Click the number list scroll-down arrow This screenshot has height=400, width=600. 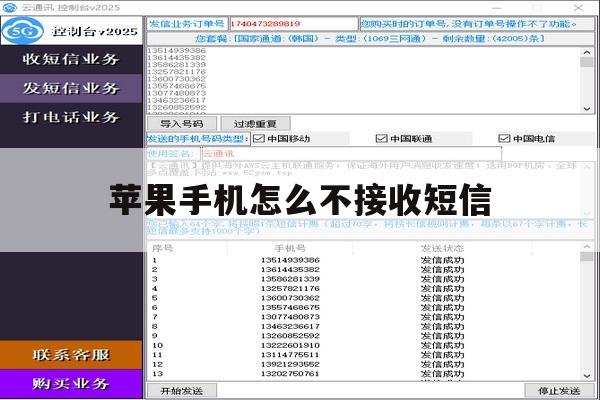[x=587, y=109]
